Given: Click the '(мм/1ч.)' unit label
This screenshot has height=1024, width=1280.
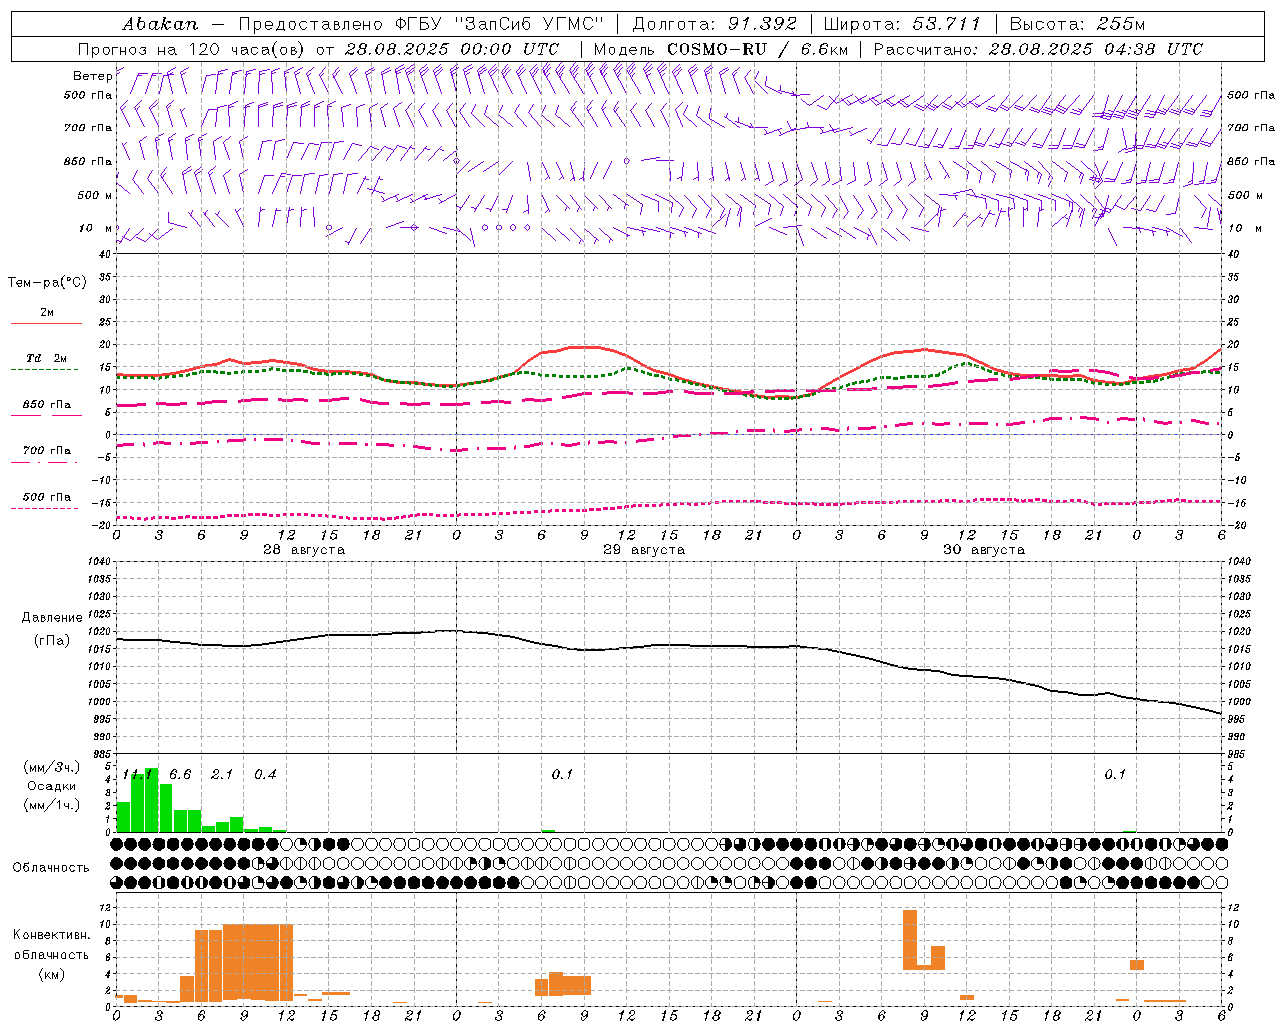Looking at the screenshot, I should tap(52, 805).
